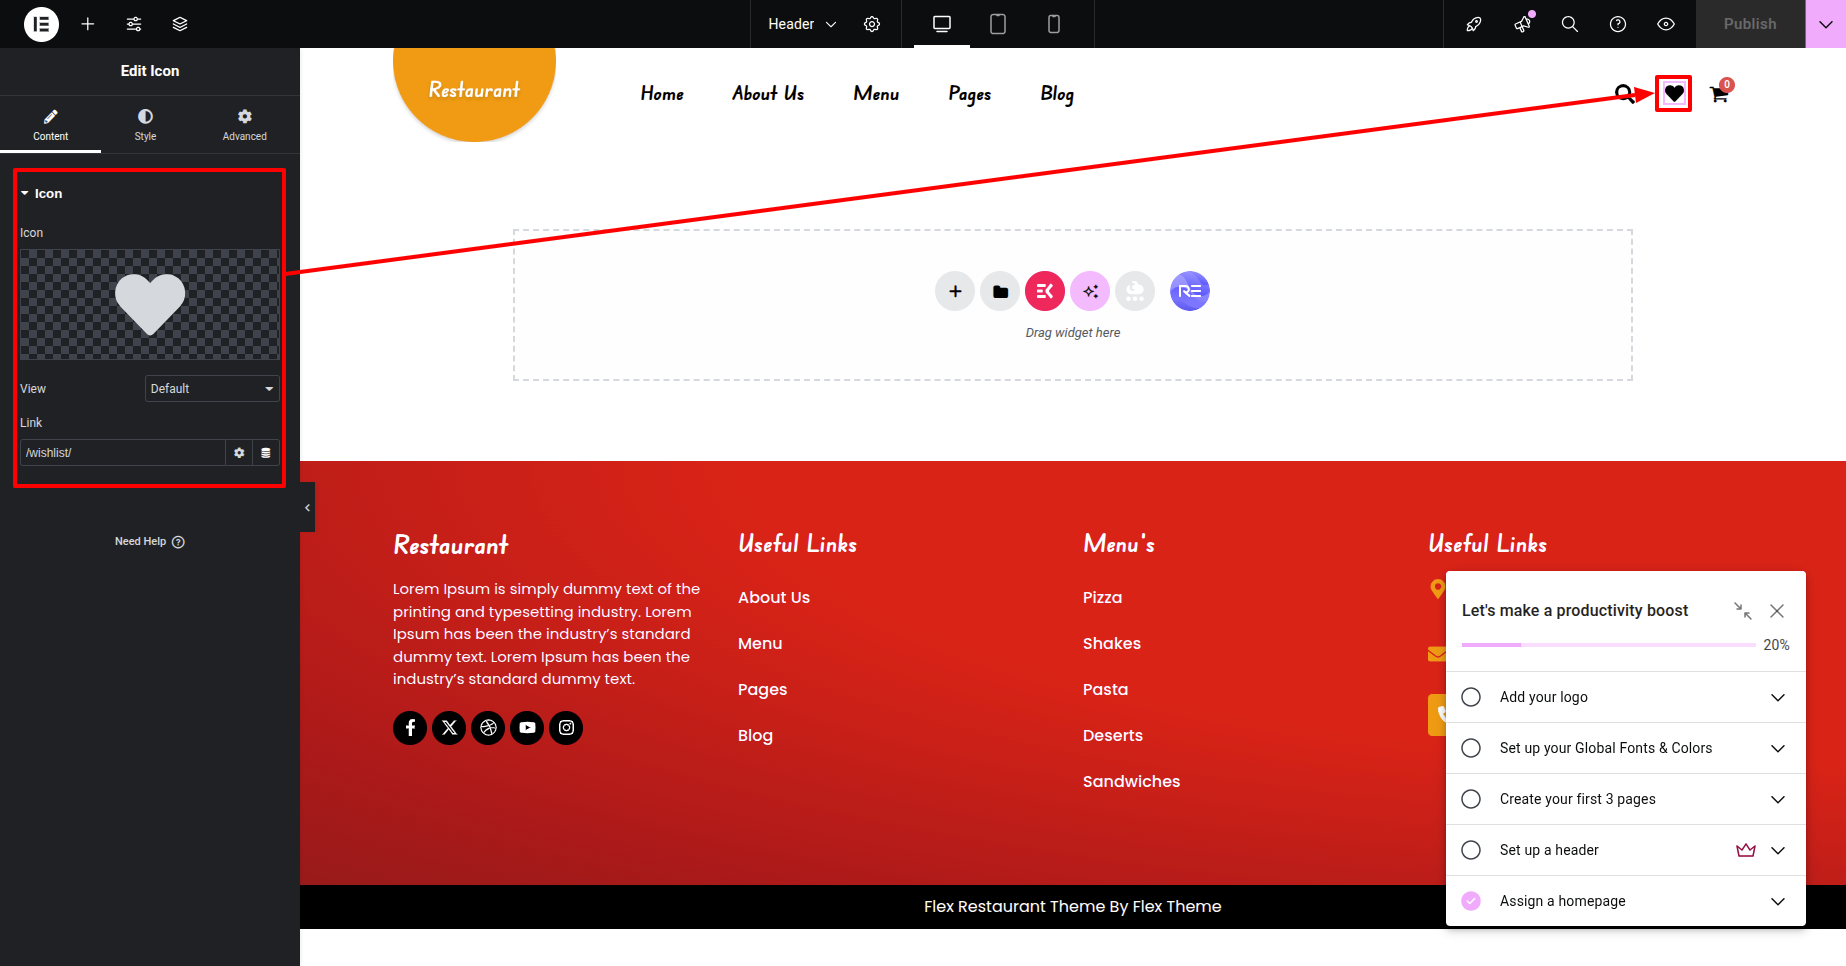Open the Elementor logo menu
This screenshot has width=1846, height=966.
coord(41,24)
